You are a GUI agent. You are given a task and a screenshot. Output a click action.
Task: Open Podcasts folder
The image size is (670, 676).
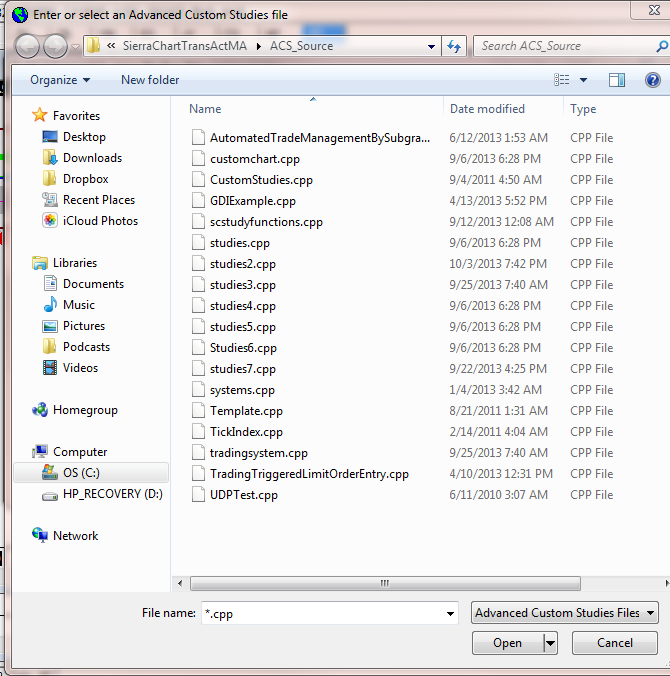(x=76, y=347)
